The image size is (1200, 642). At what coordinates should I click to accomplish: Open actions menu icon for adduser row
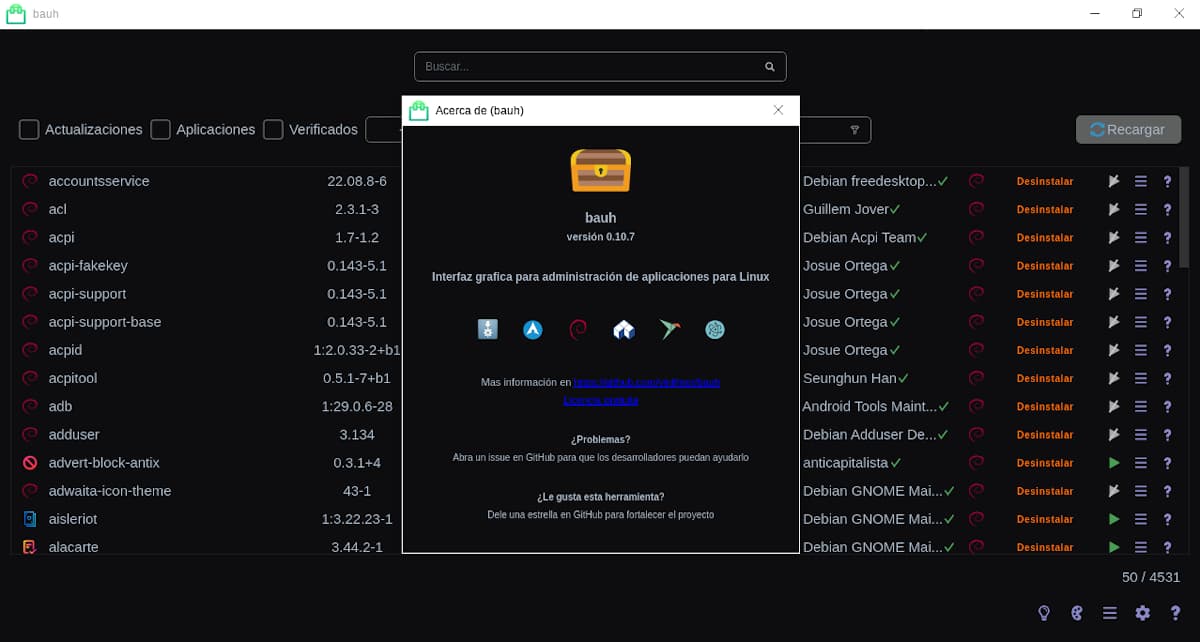1140,435
